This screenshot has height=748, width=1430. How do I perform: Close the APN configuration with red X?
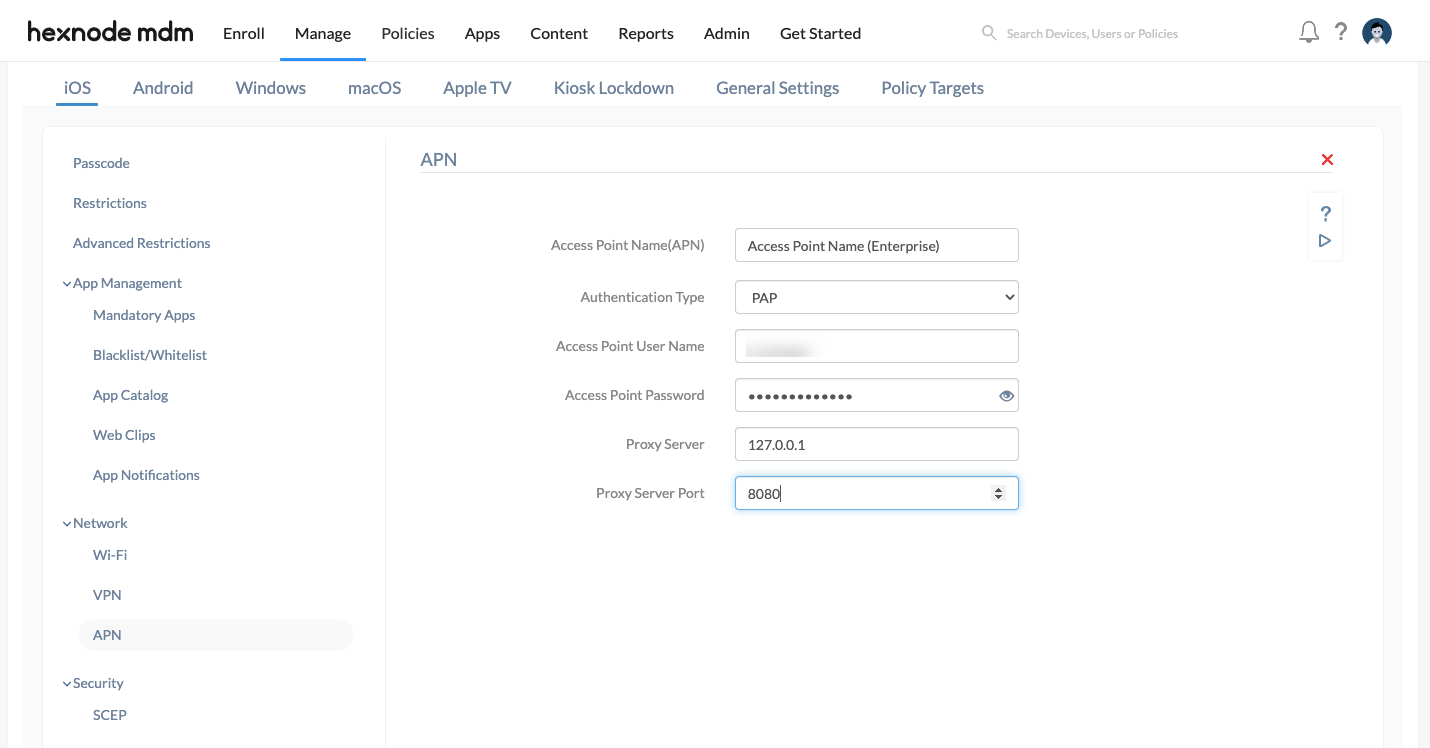(x=1327, y=159)
